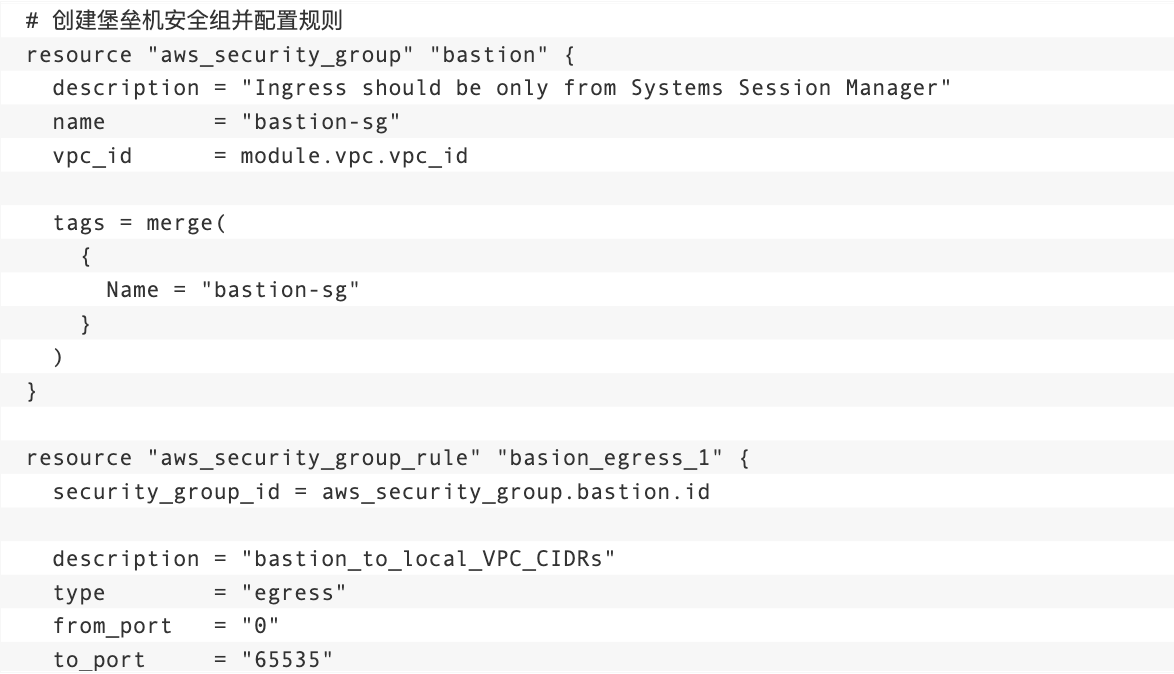Click the name attribute keyword

click(x=79, y=122)
